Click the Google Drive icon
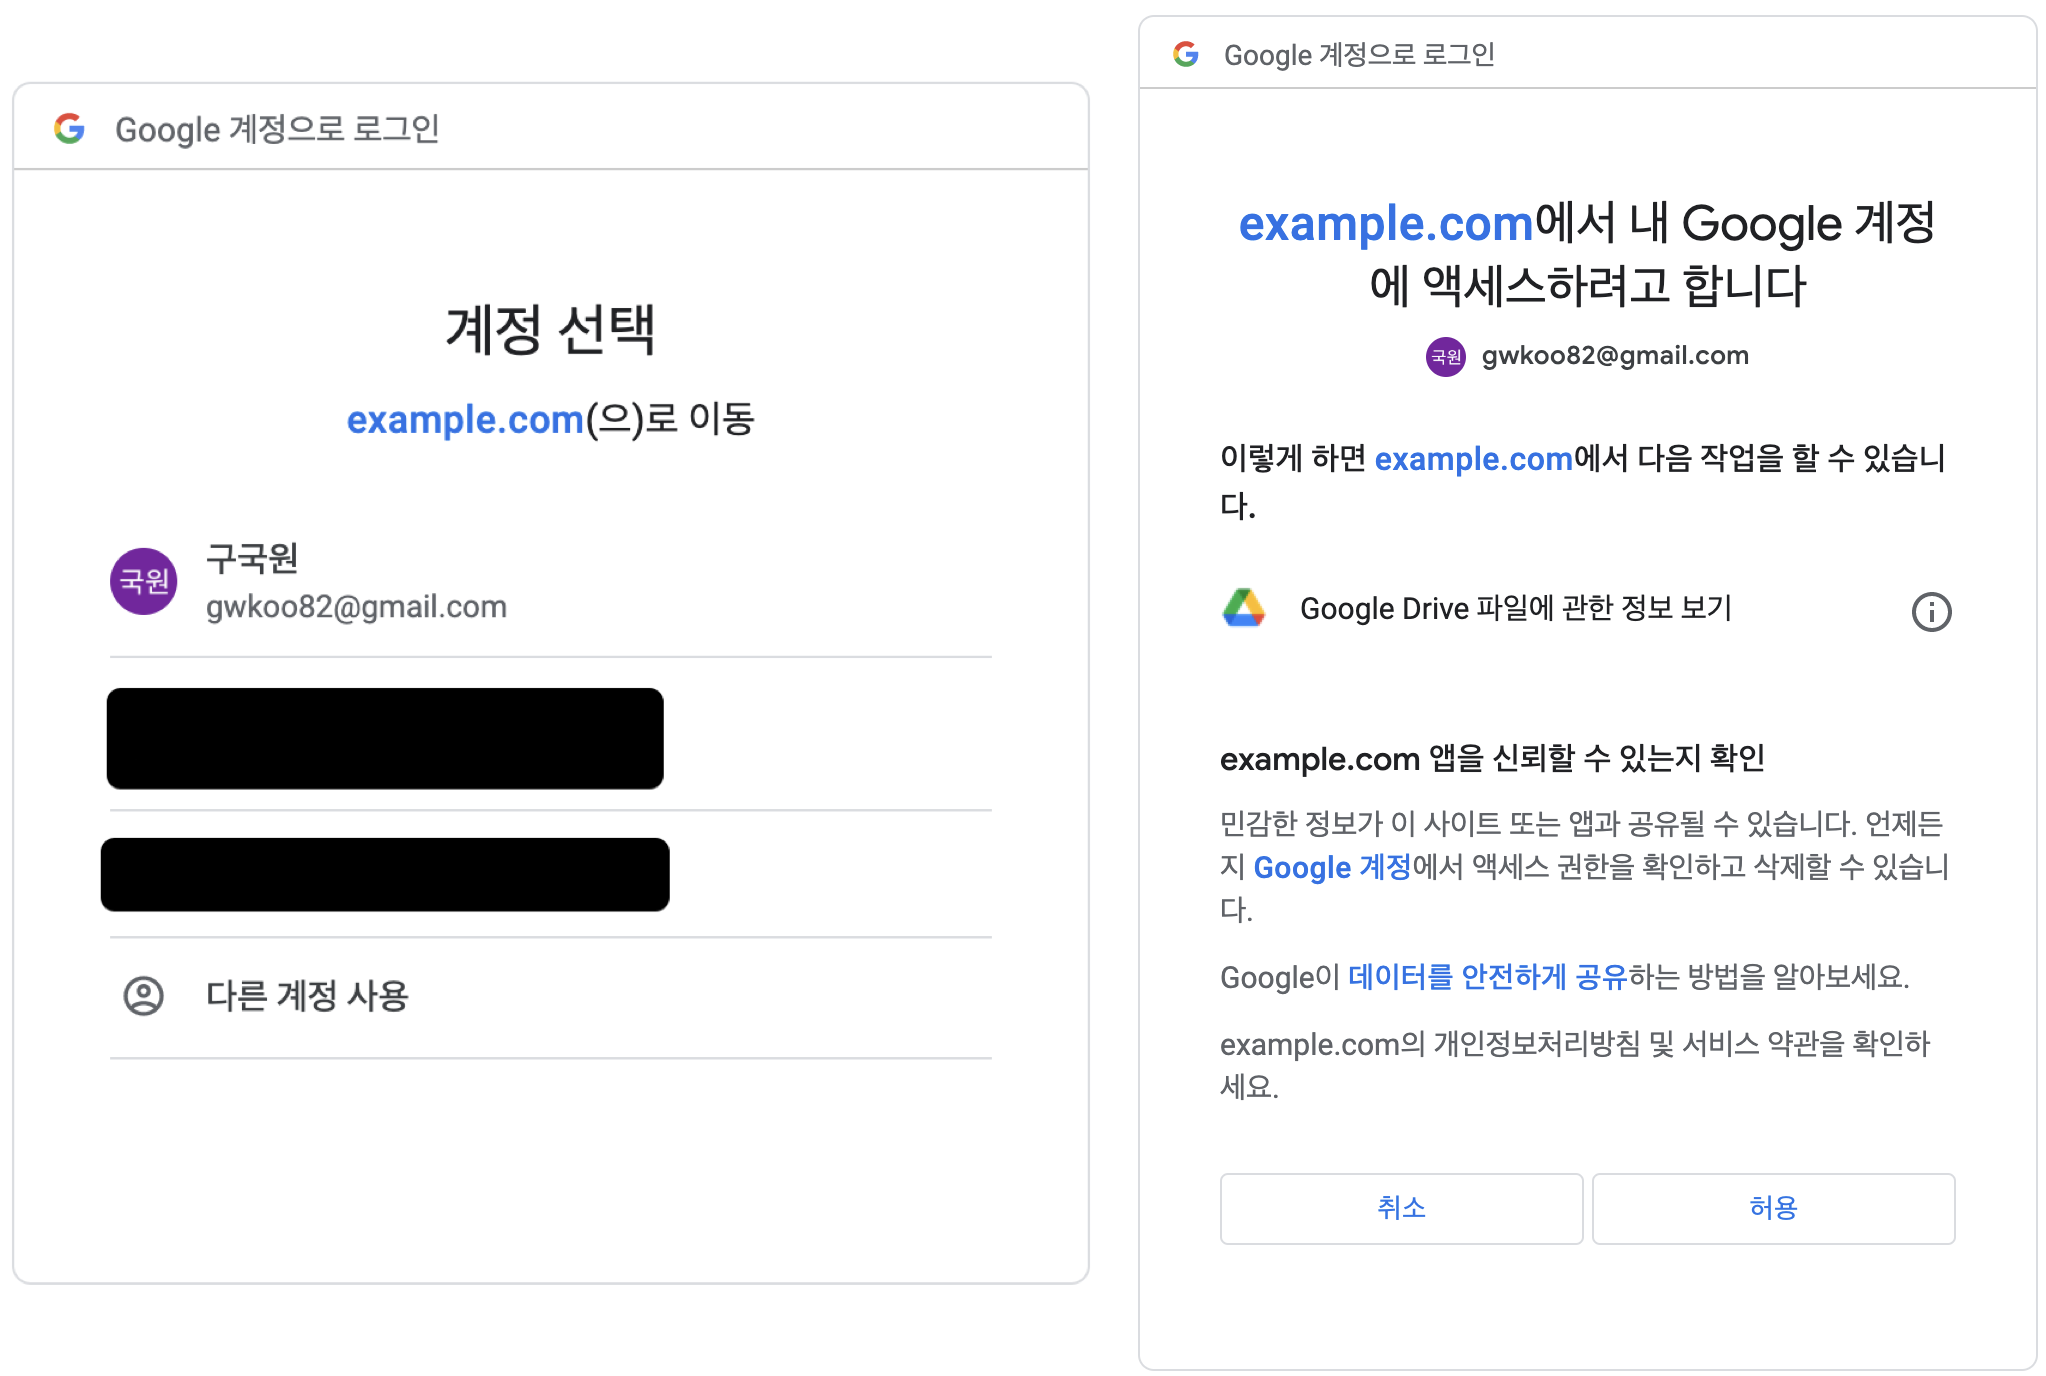Screen dimensions: 2046x1376 click(x=1244, y=608)
